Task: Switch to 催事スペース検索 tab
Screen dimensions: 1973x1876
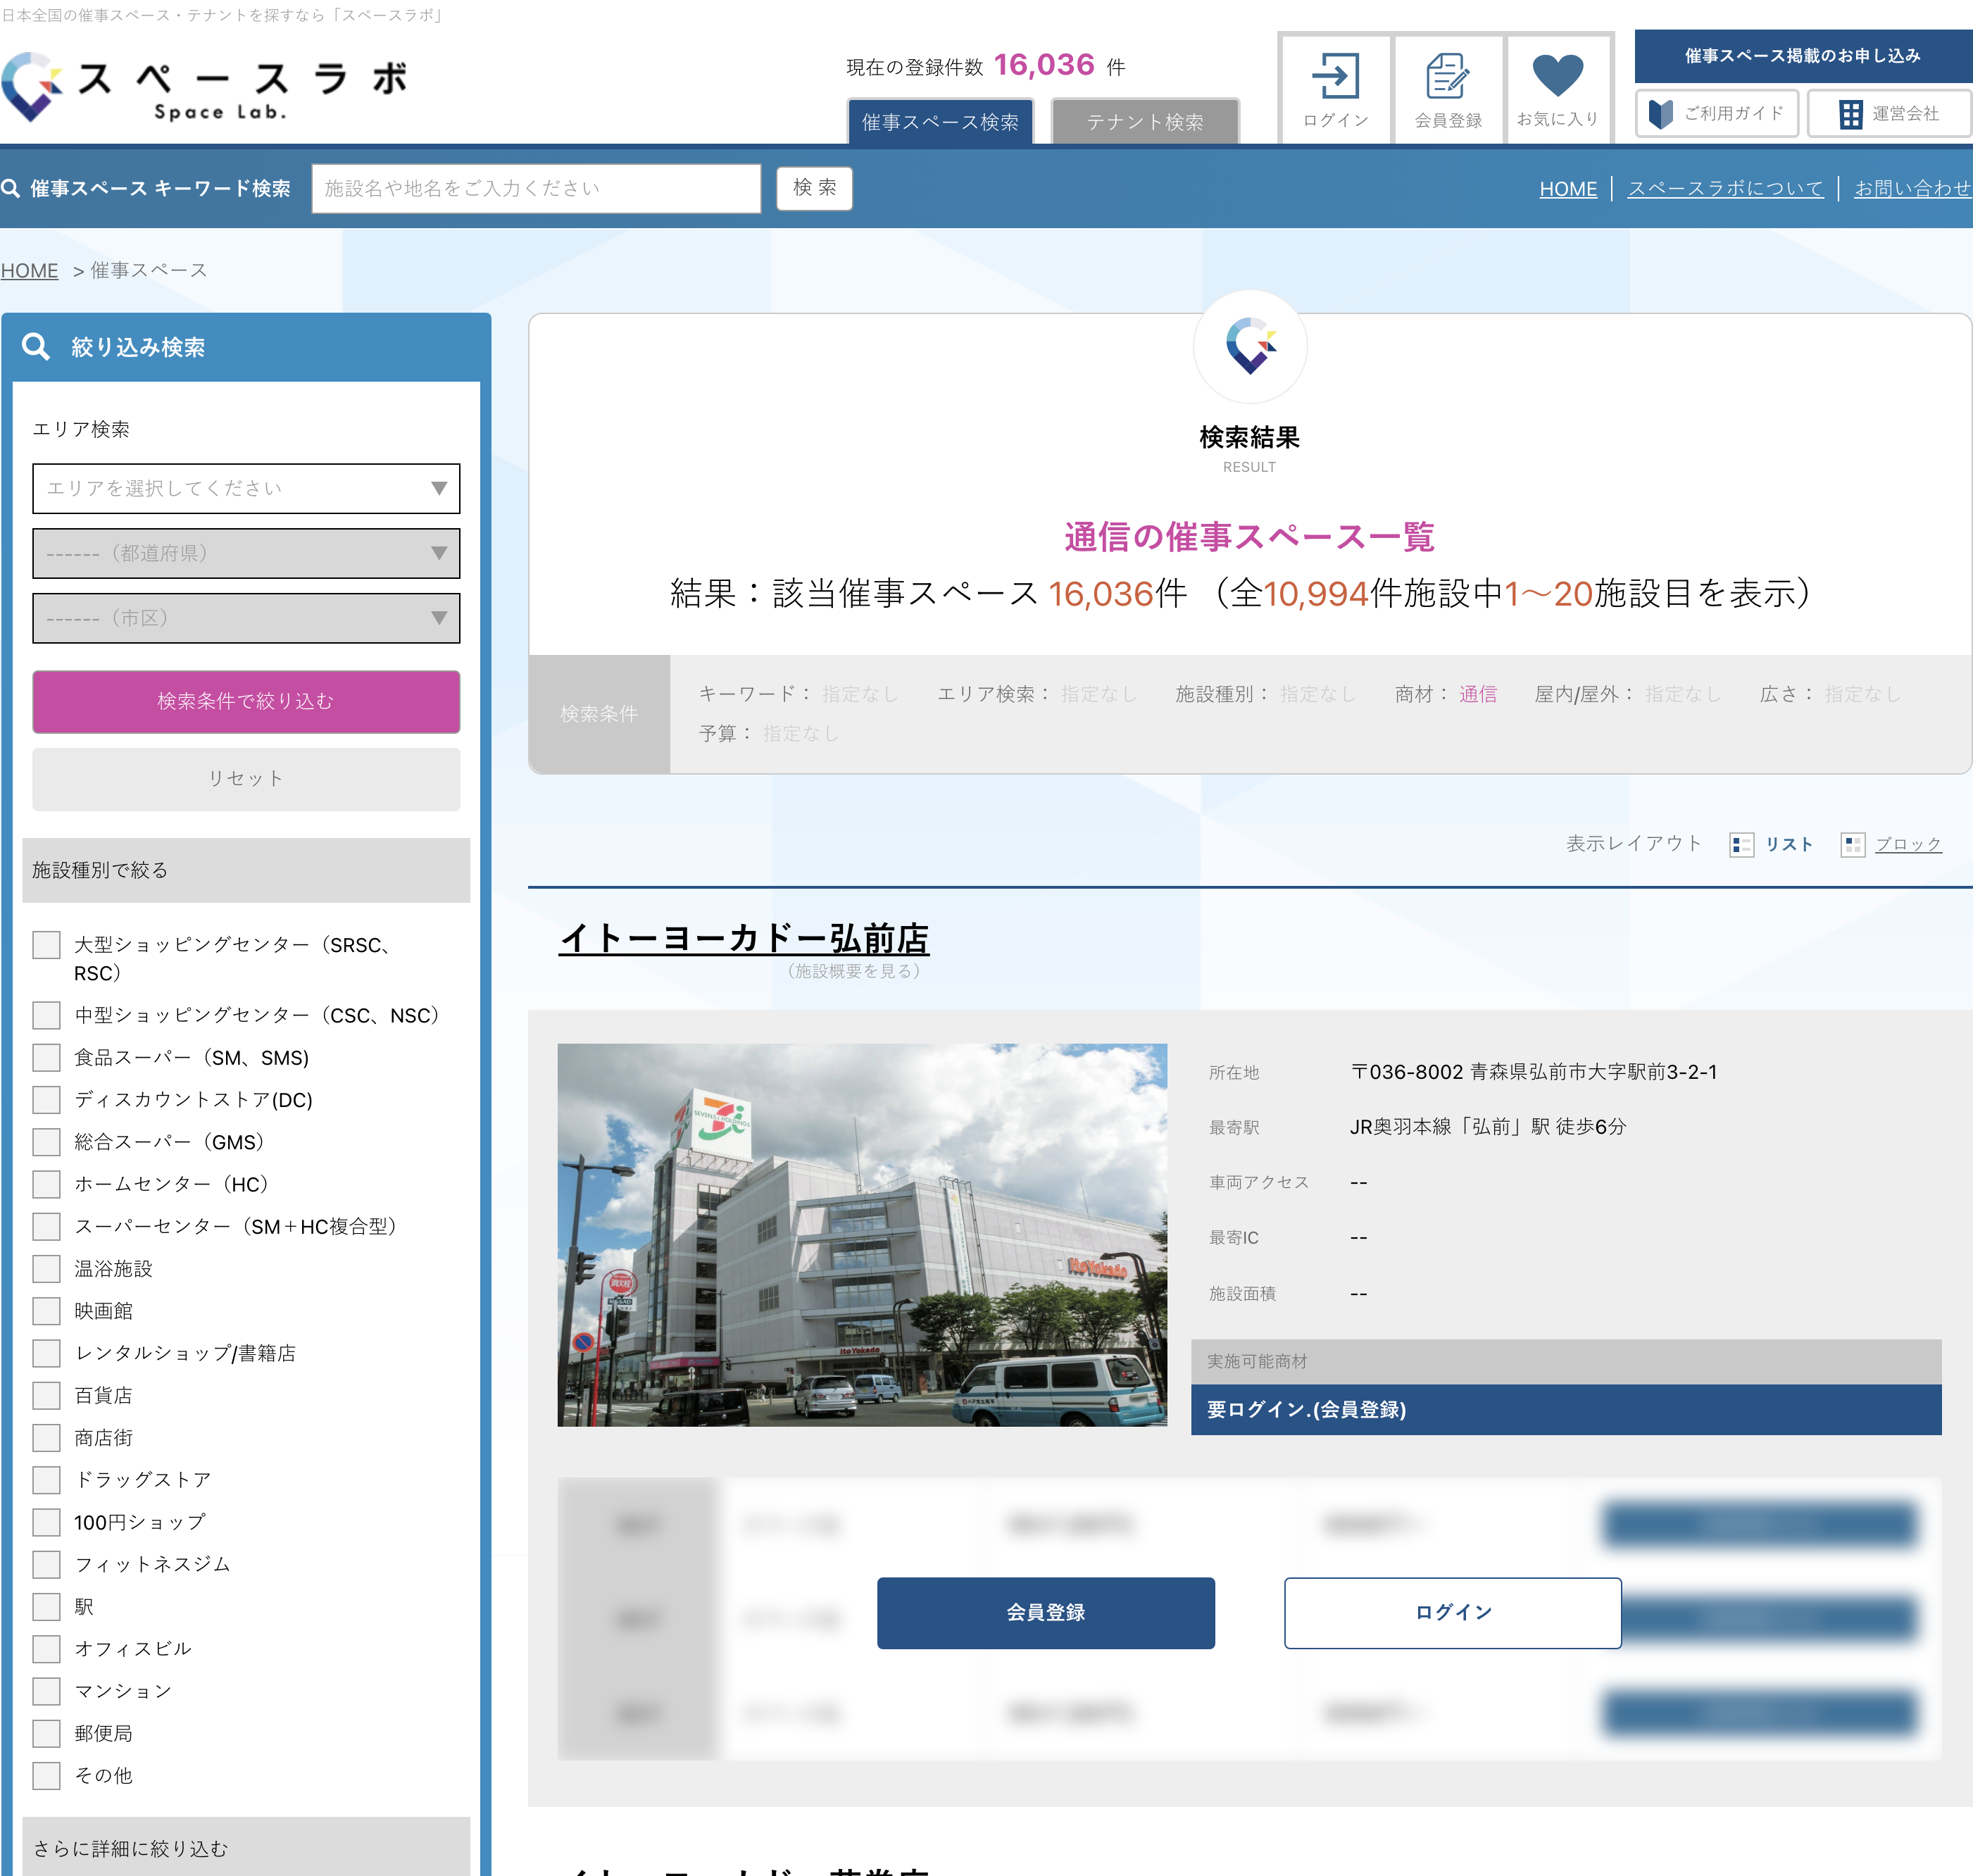Action: [x=940, y=122]
